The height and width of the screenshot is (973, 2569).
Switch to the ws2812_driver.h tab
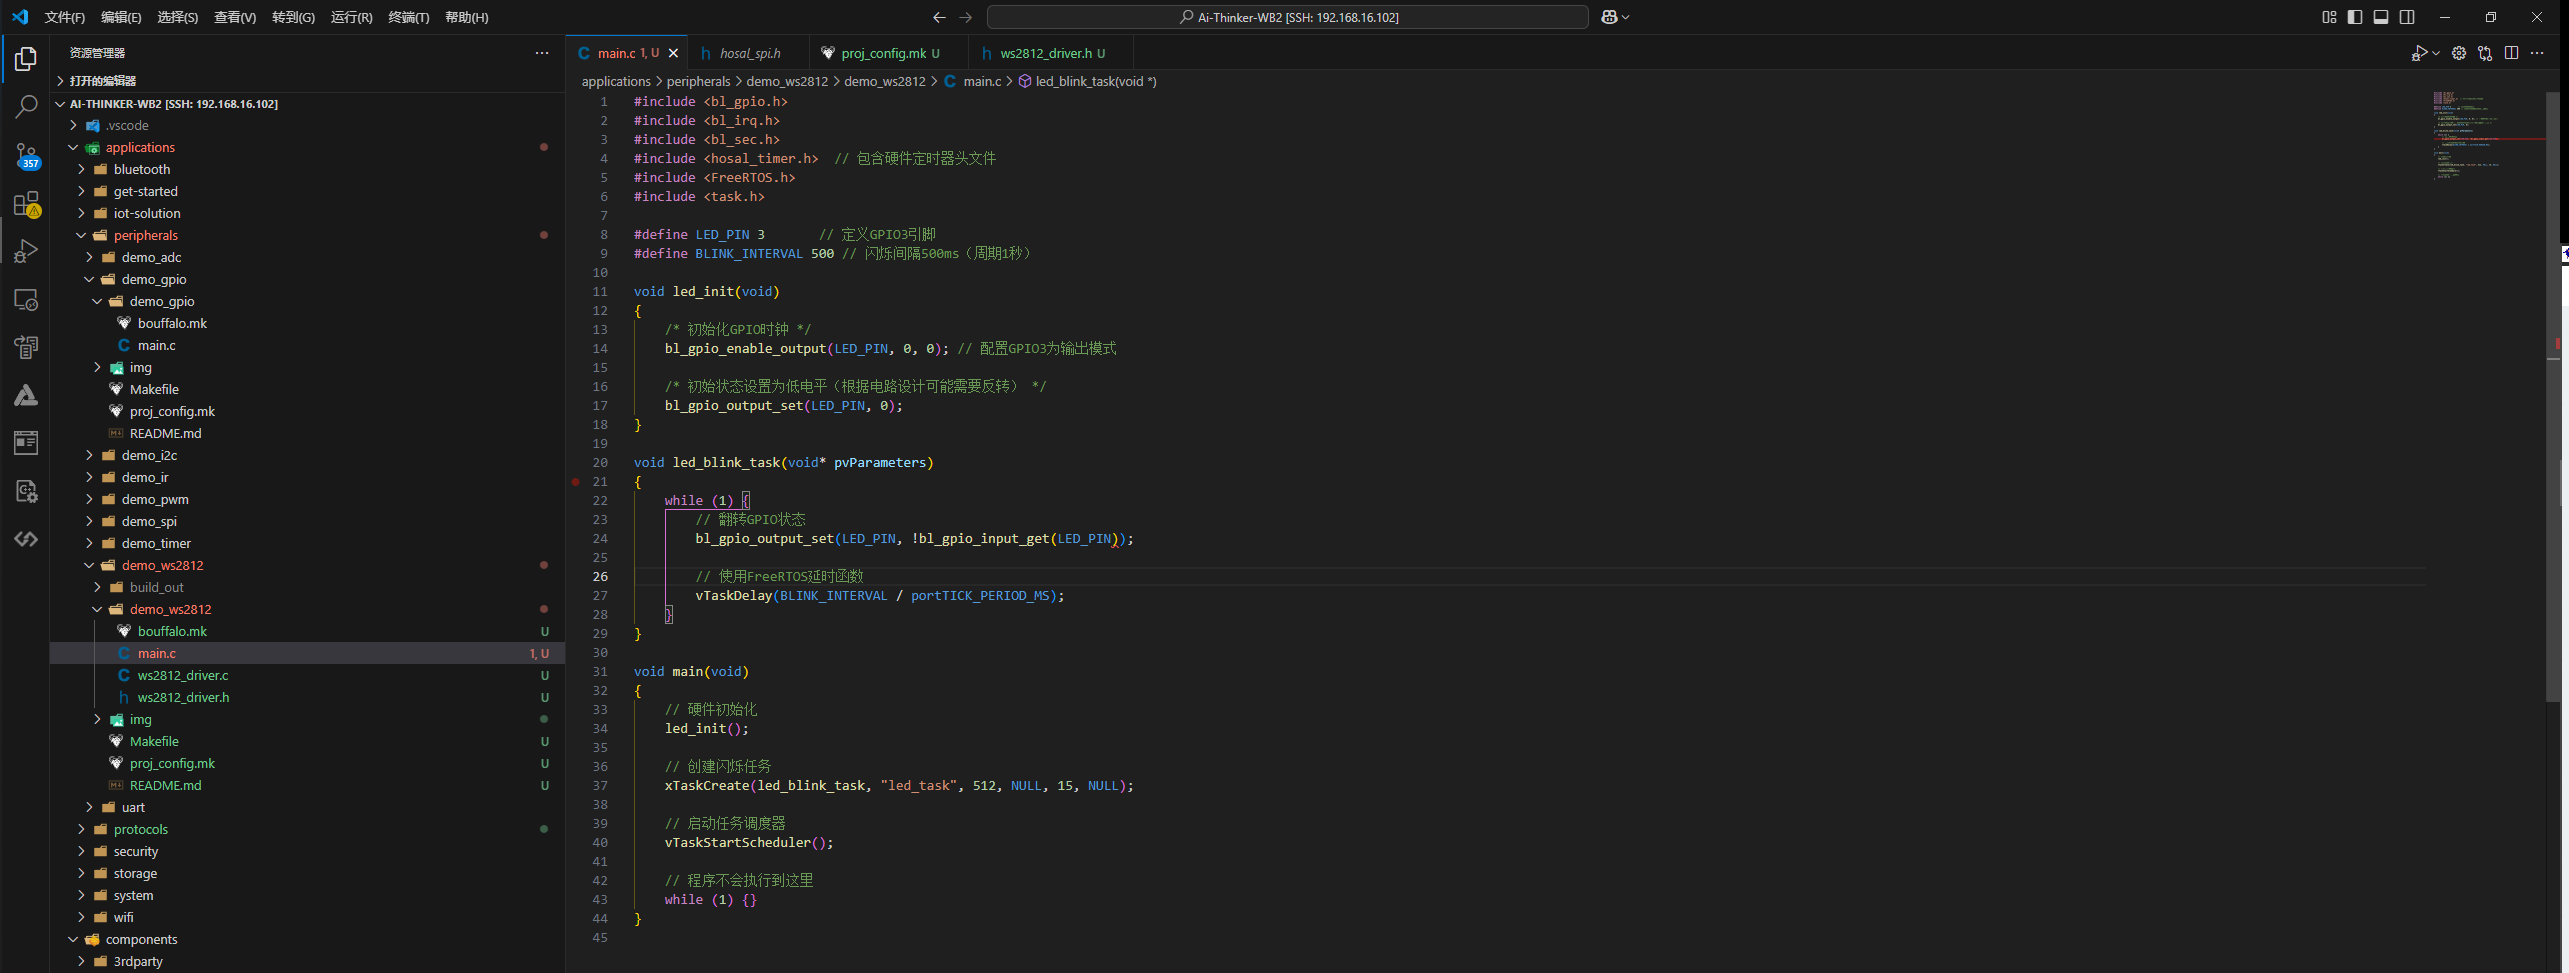[1051, 53]
